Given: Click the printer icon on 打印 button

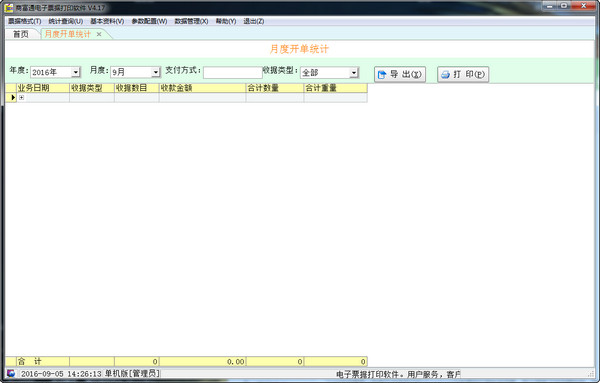Looking at the screenshot, I should [x=445, y=75].
